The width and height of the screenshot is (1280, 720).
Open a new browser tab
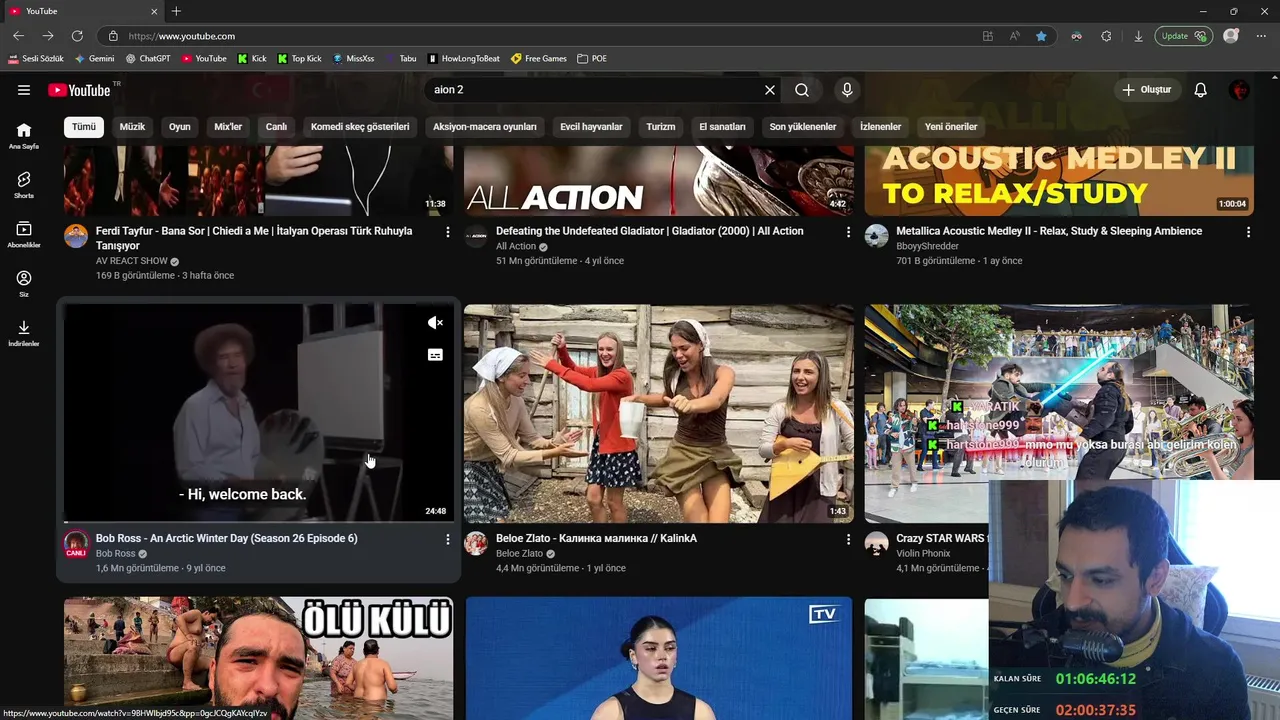pos(176,11)
